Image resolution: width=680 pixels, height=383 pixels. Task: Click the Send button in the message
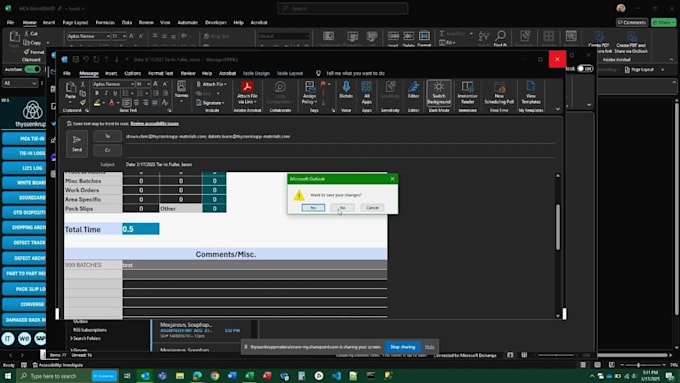click(x=77, y=143)
